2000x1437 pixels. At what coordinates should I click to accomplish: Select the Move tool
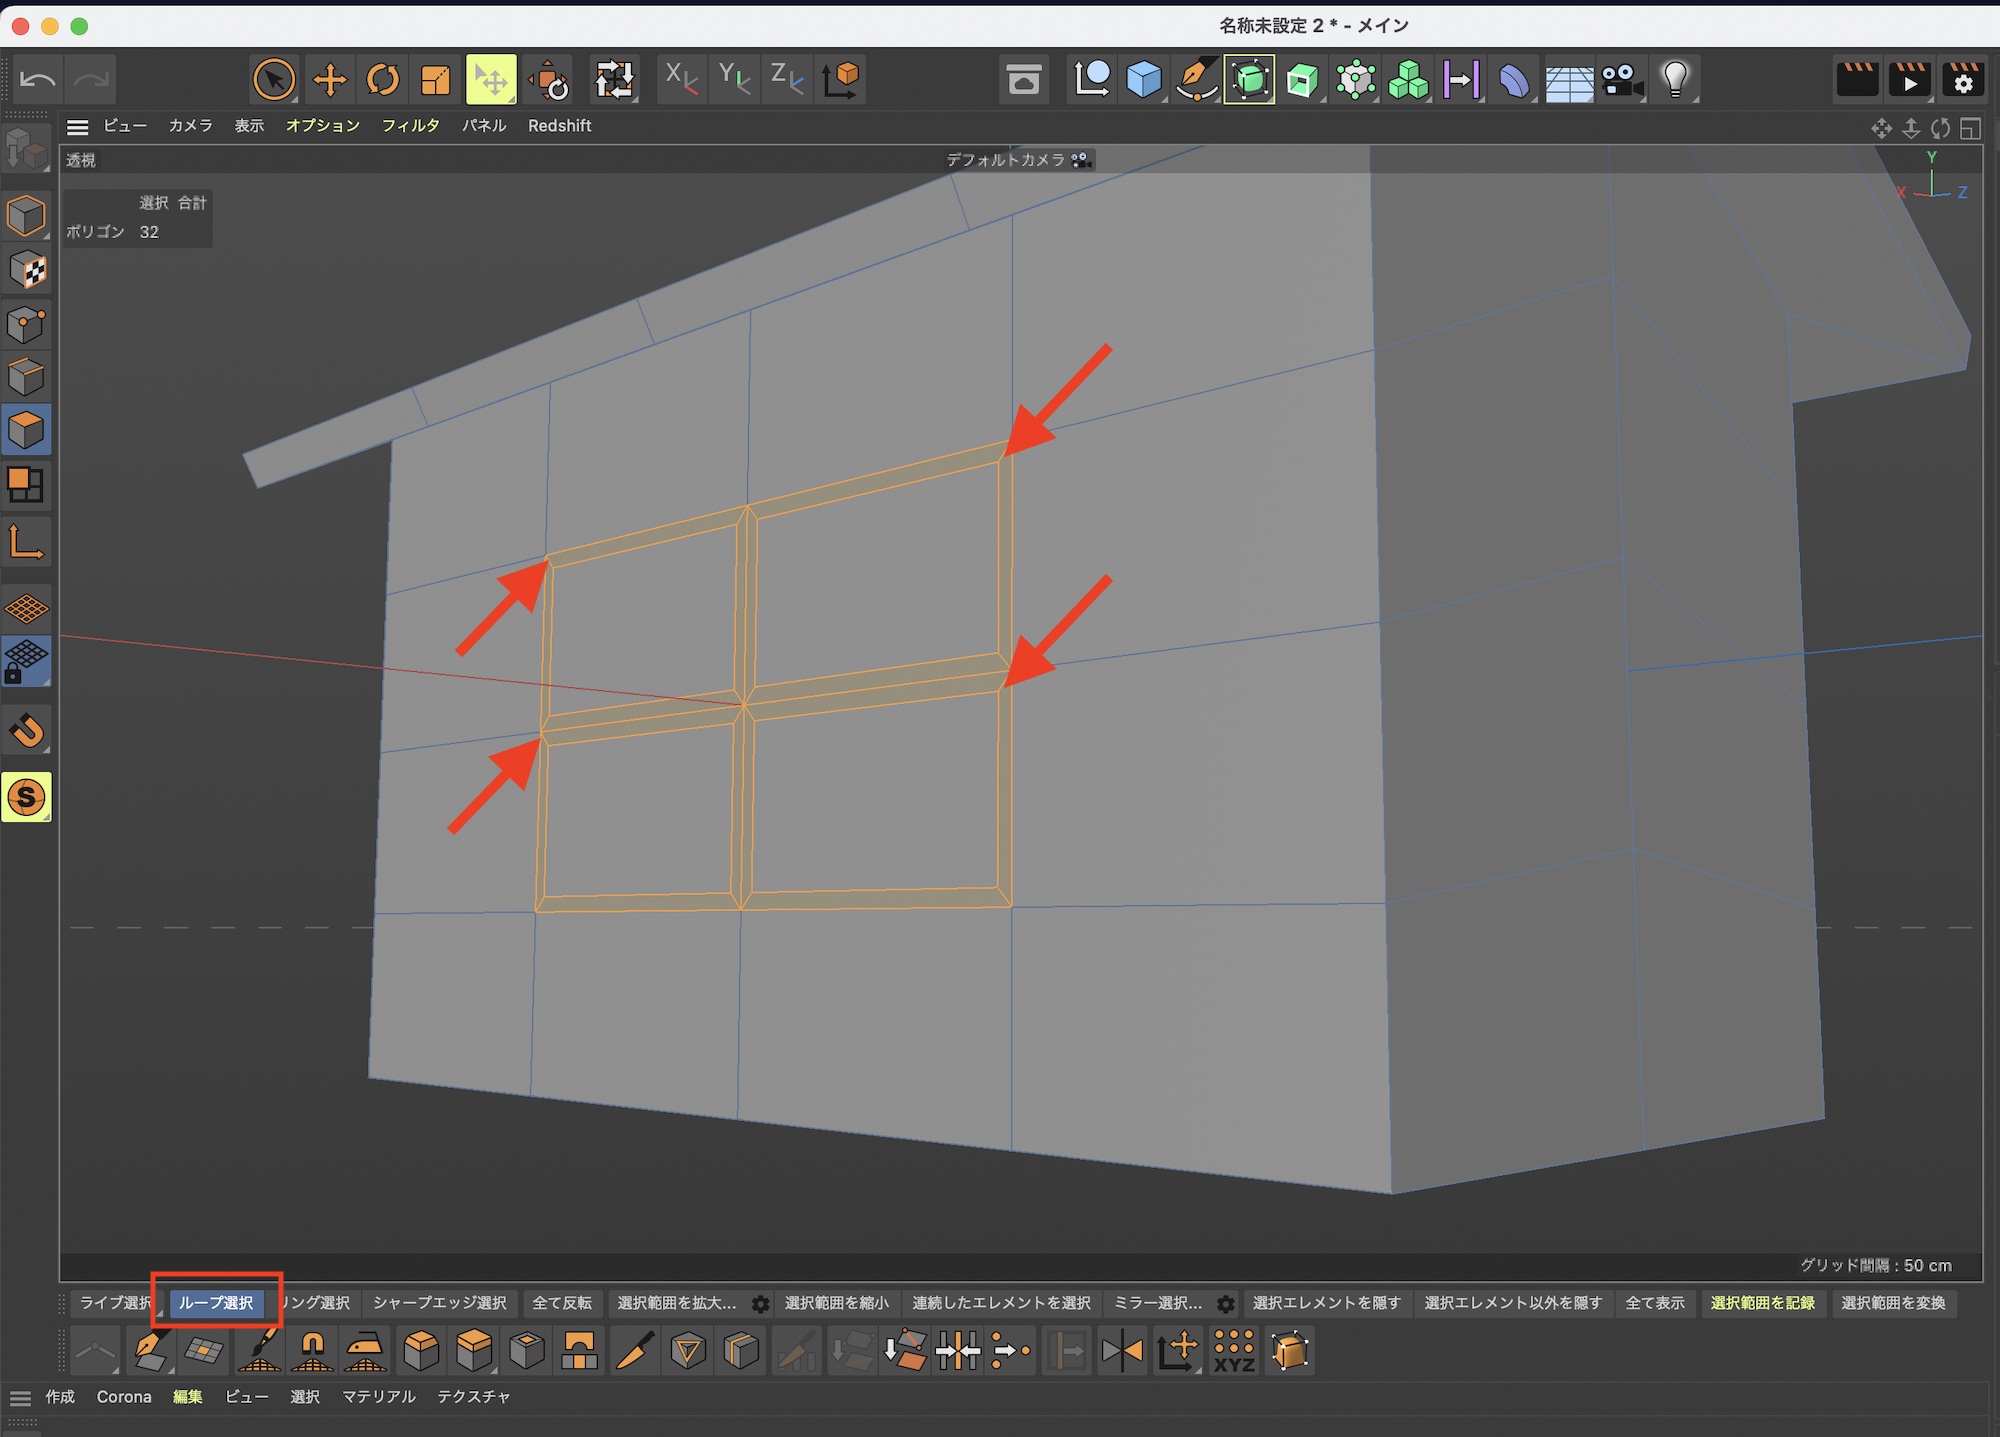329,80
